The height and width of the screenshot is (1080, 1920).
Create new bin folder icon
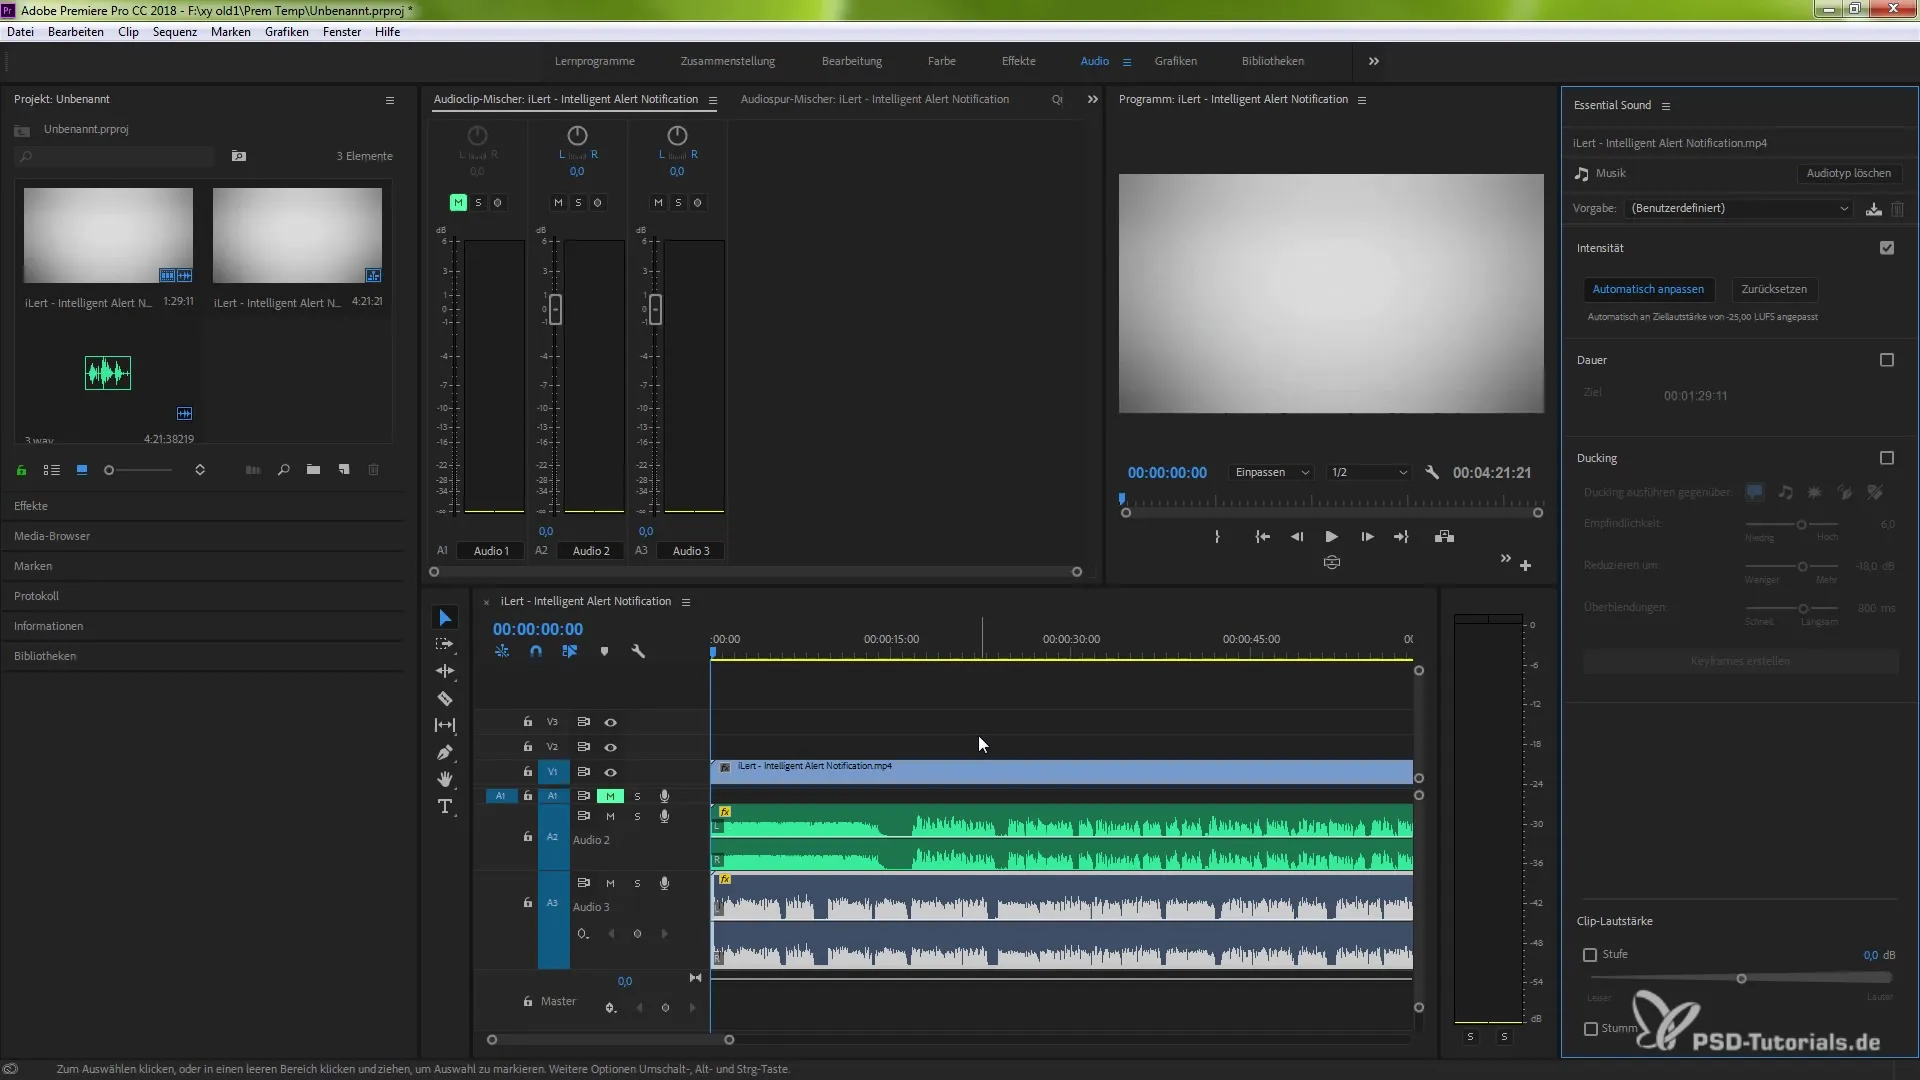313,470
